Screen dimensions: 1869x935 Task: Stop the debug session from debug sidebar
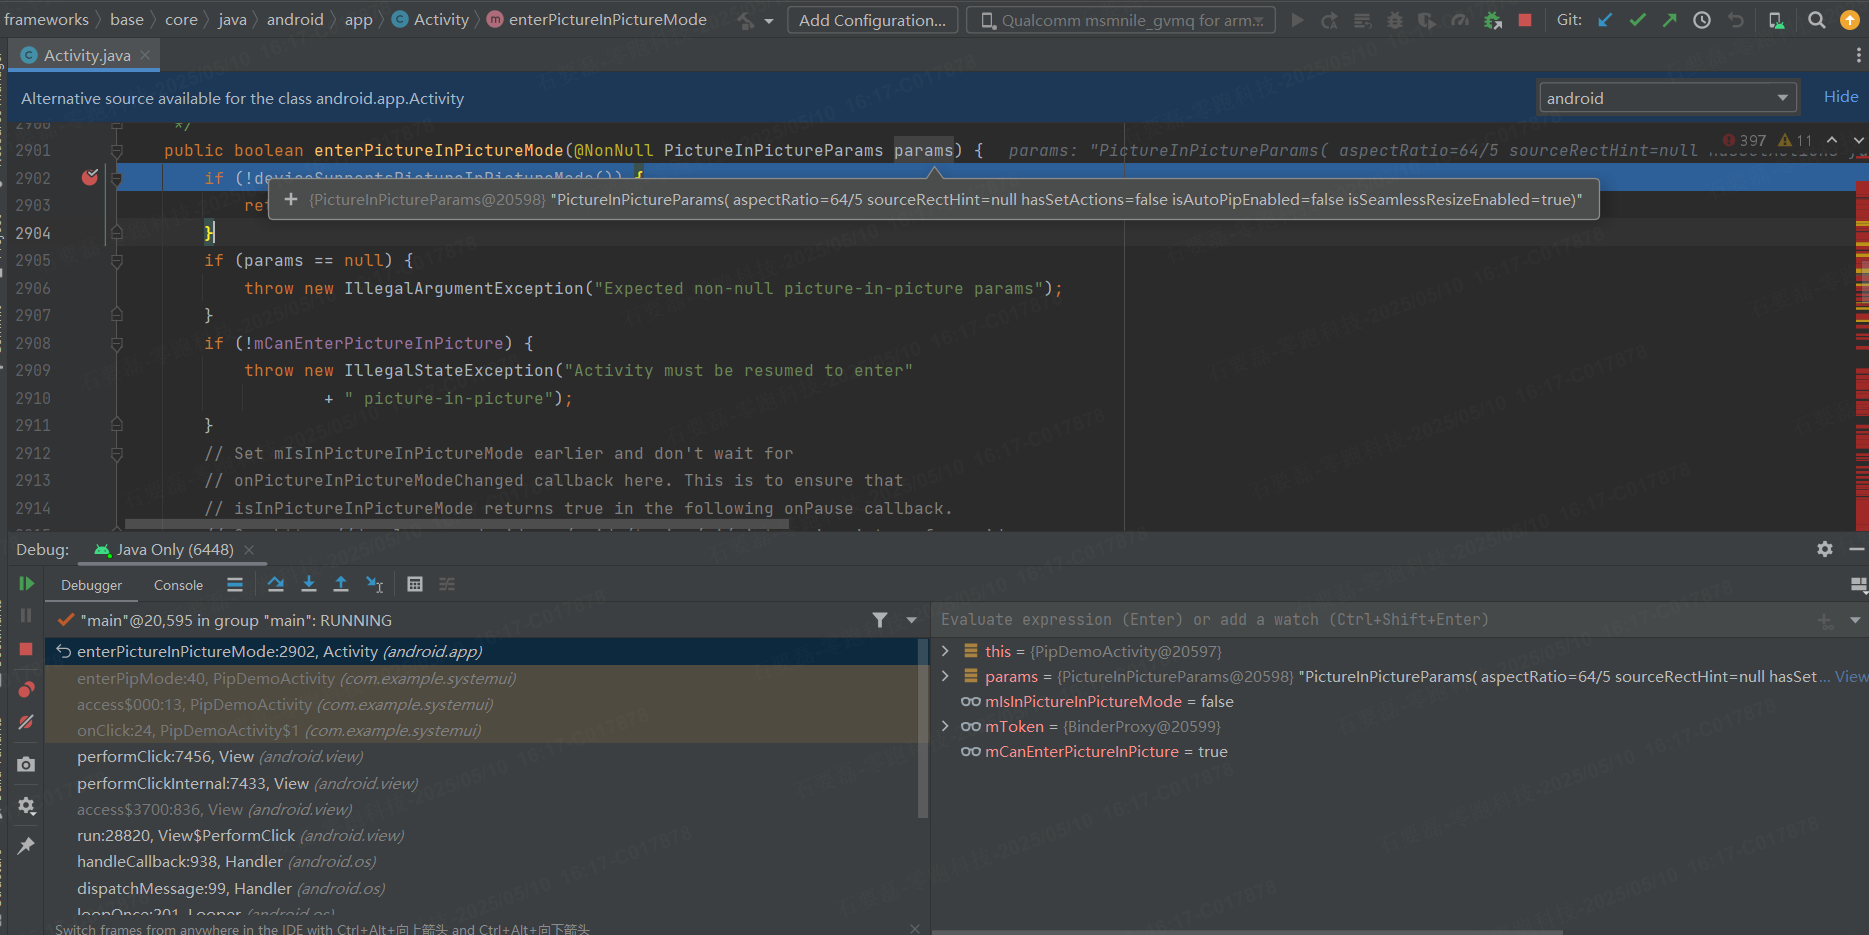click(26, 649)
